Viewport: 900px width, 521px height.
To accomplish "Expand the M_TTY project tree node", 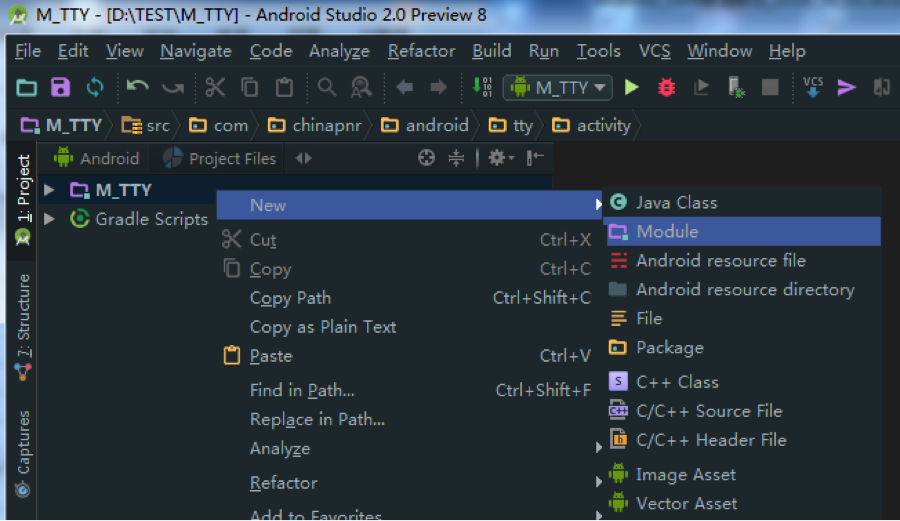I will point(49,190).
